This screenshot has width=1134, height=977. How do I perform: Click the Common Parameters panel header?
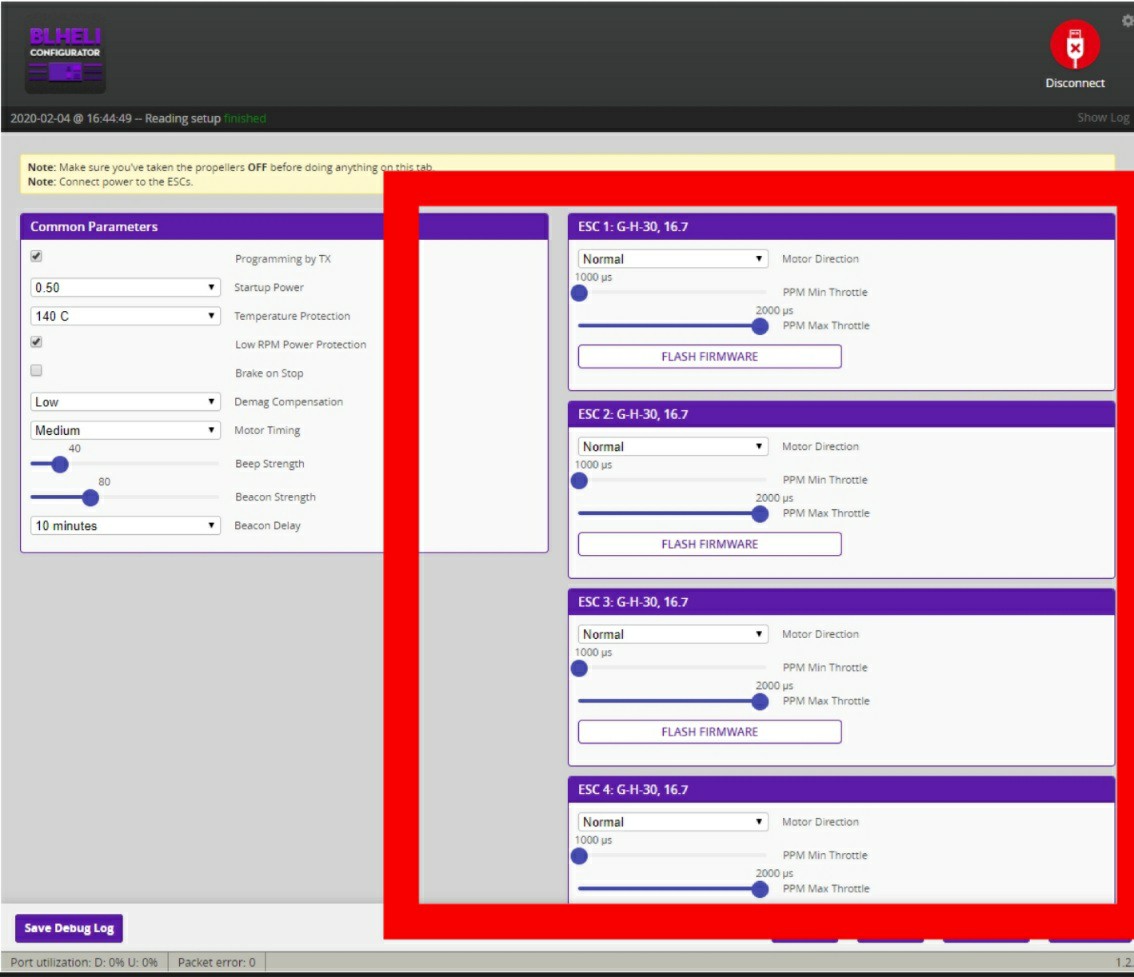tap(284, 226)
